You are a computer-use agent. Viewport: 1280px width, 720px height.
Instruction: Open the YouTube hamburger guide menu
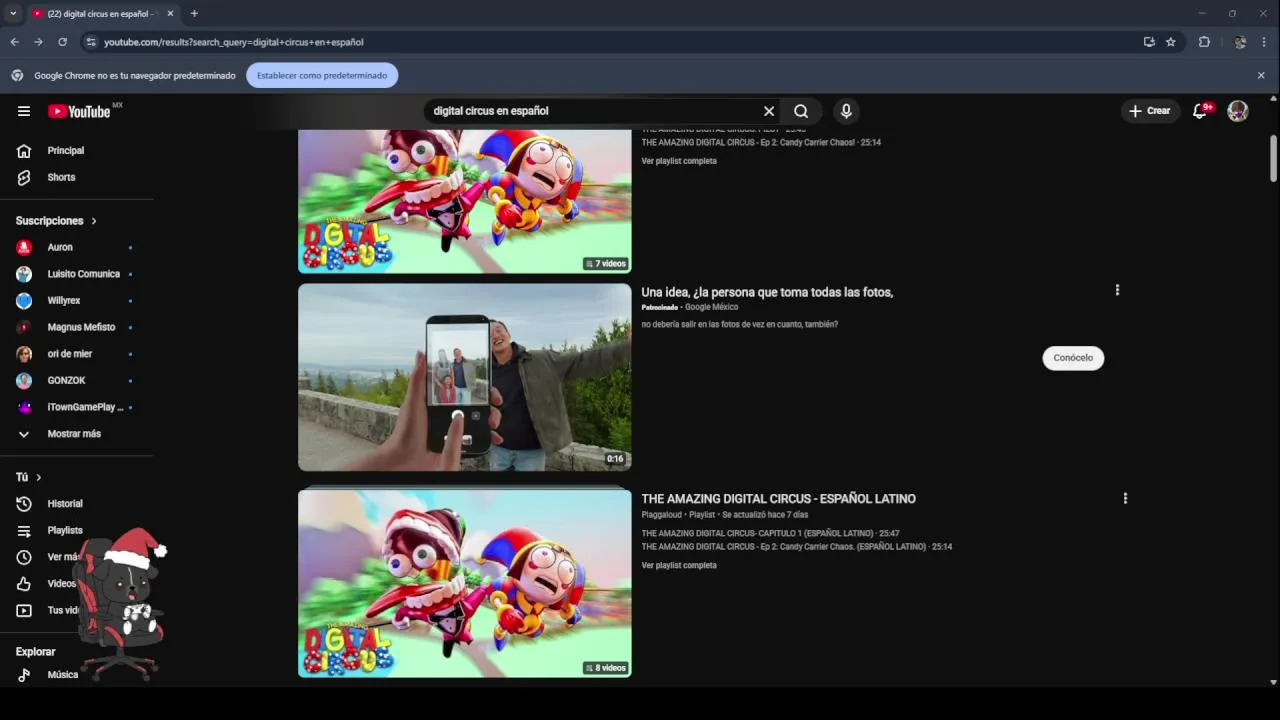pyautogui.click(x=24, y=111)
